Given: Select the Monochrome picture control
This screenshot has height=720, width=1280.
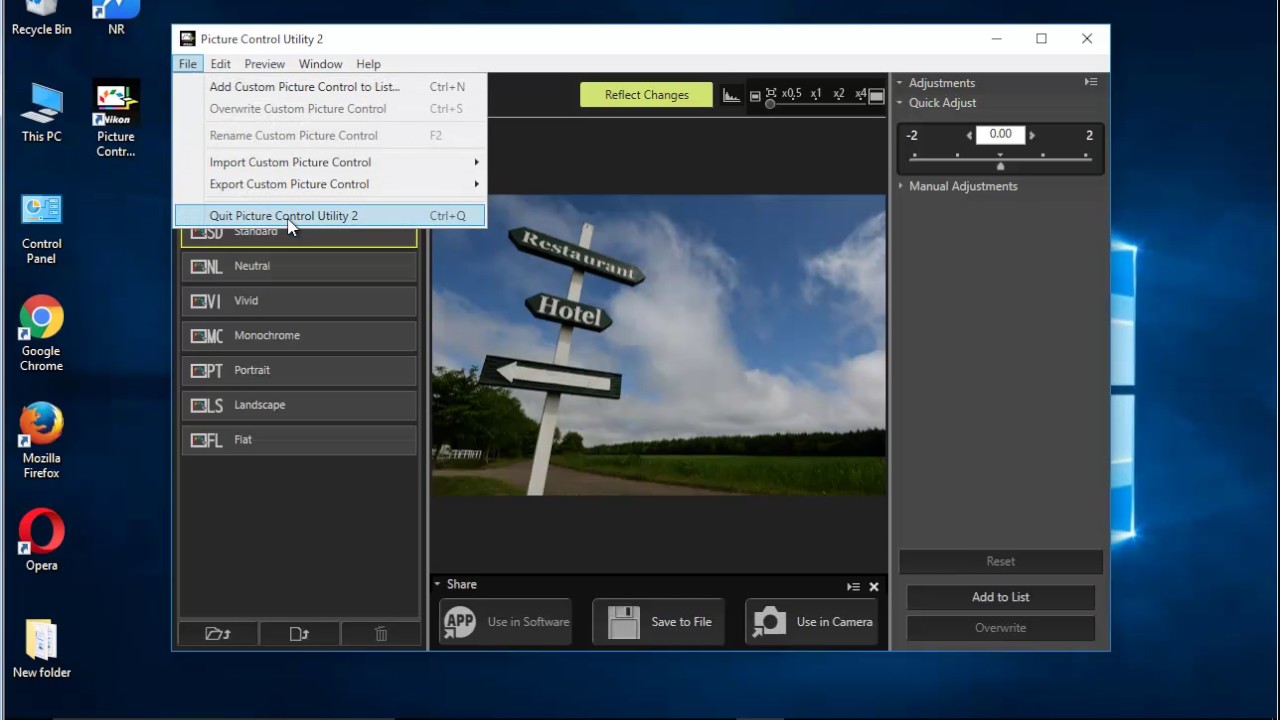Looking at the screenshot, I should [x=299, y=335].
